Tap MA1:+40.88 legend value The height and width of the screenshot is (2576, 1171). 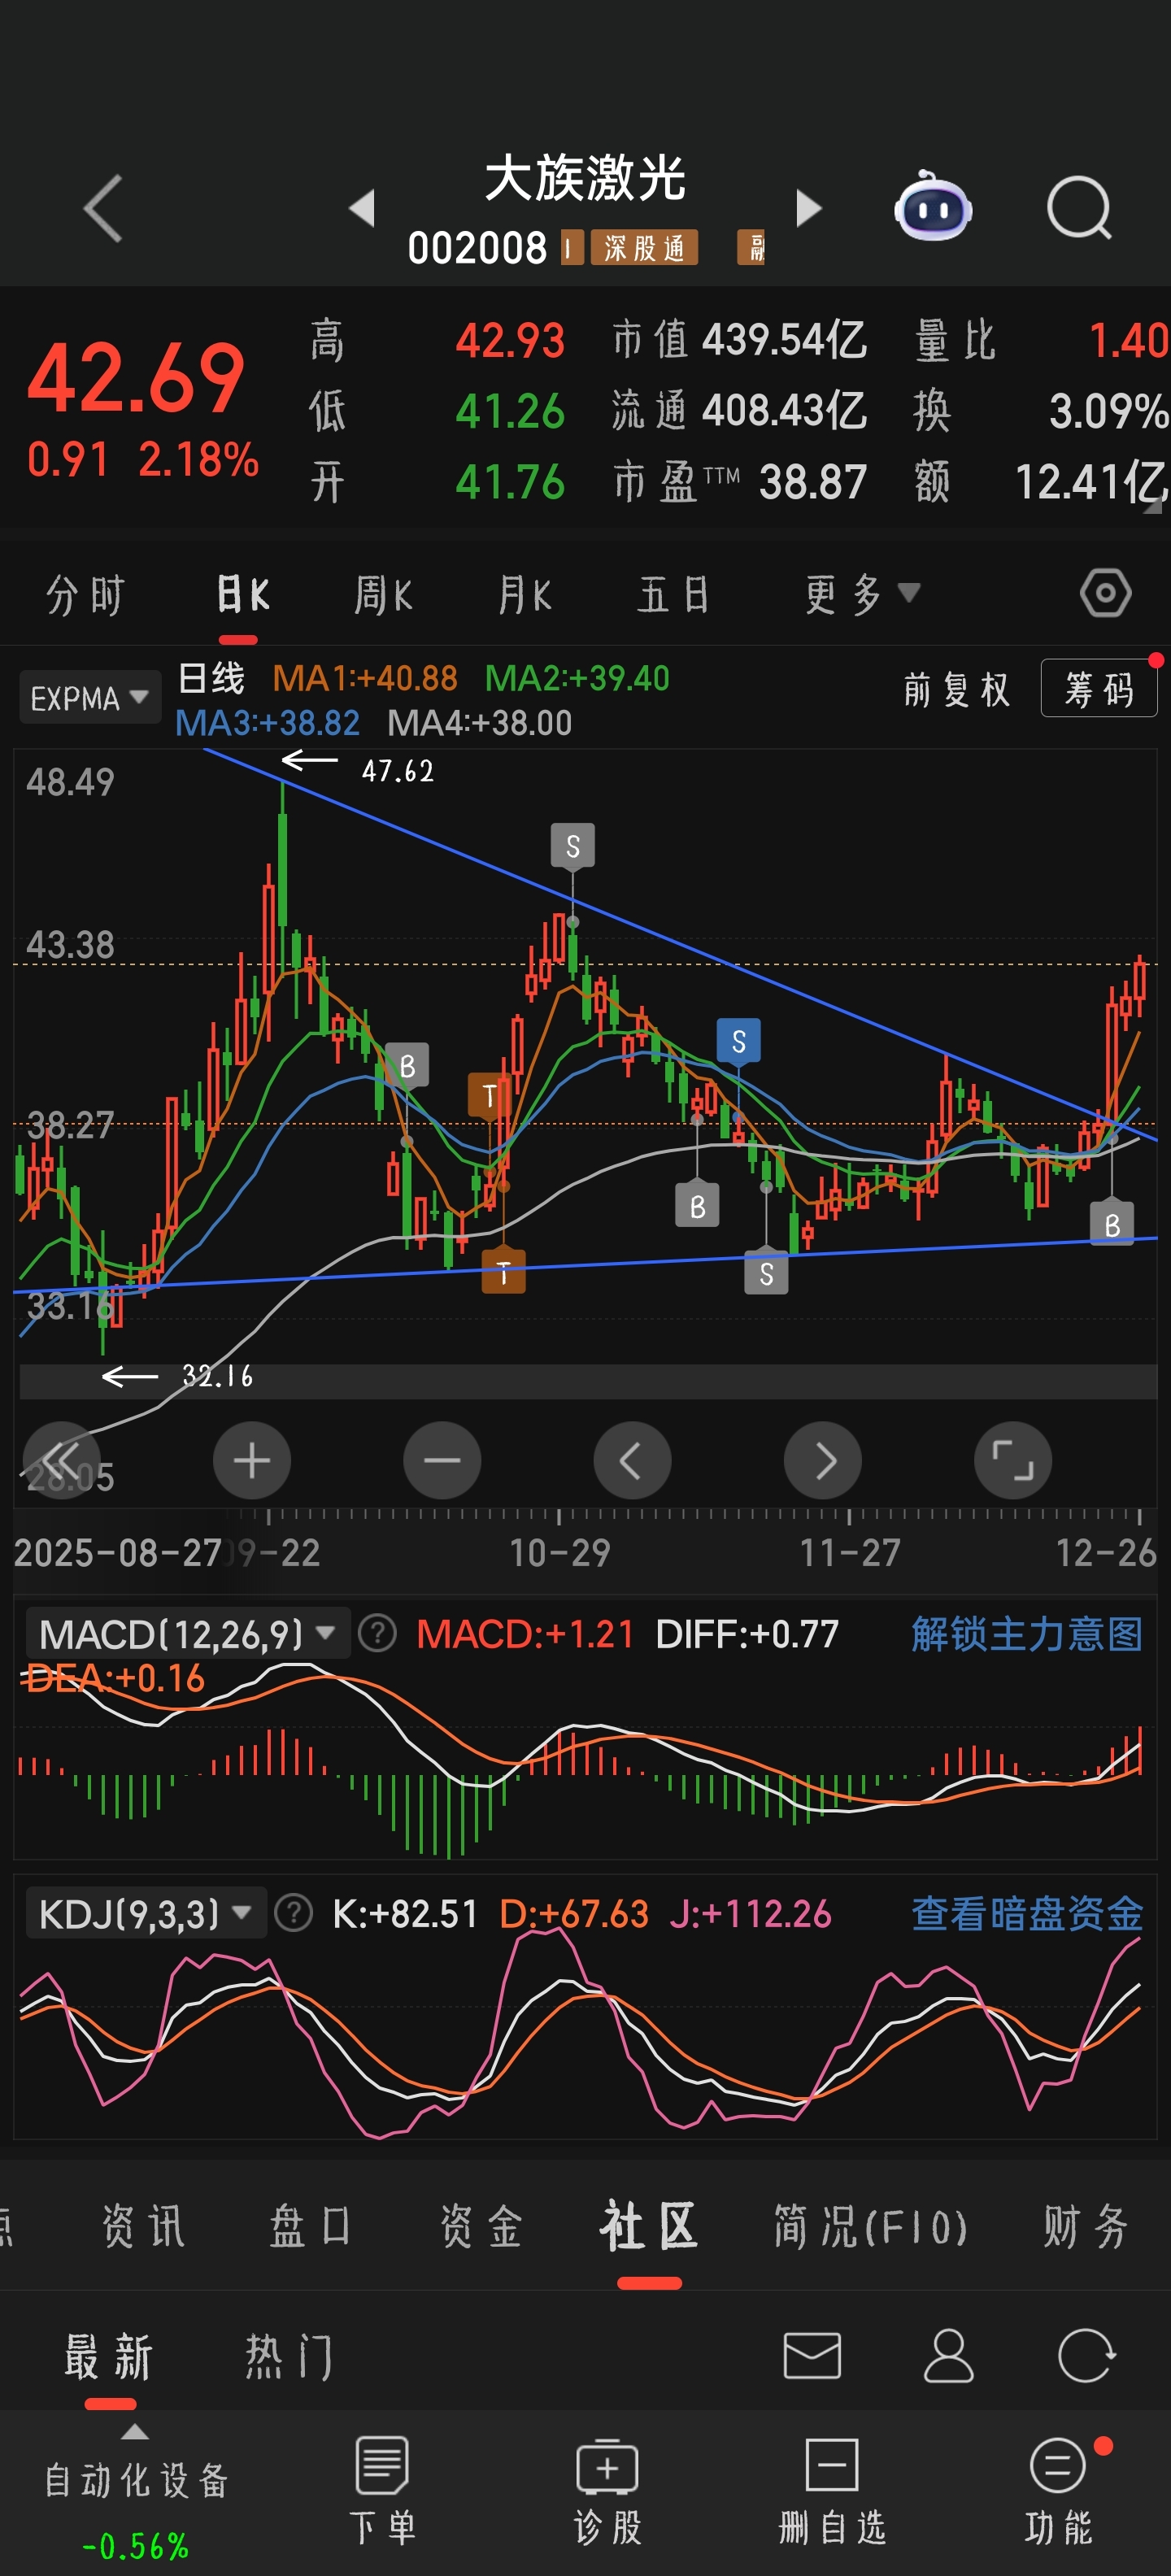[365, 678]
